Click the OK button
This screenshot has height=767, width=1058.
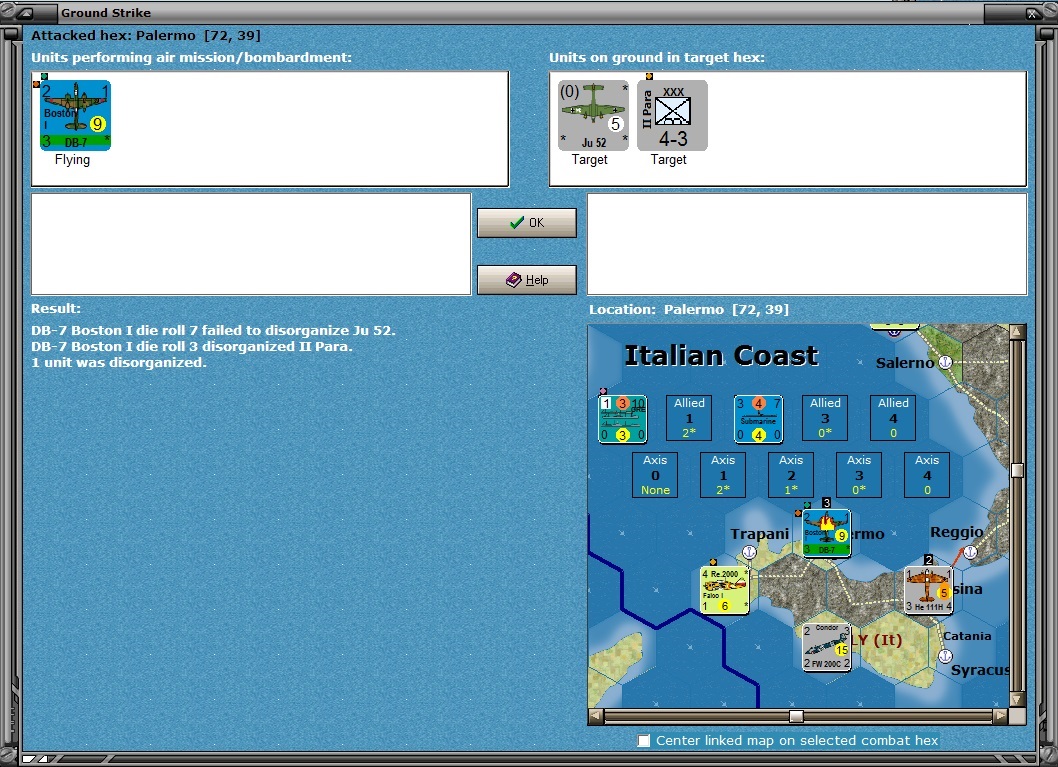(526, 223)
